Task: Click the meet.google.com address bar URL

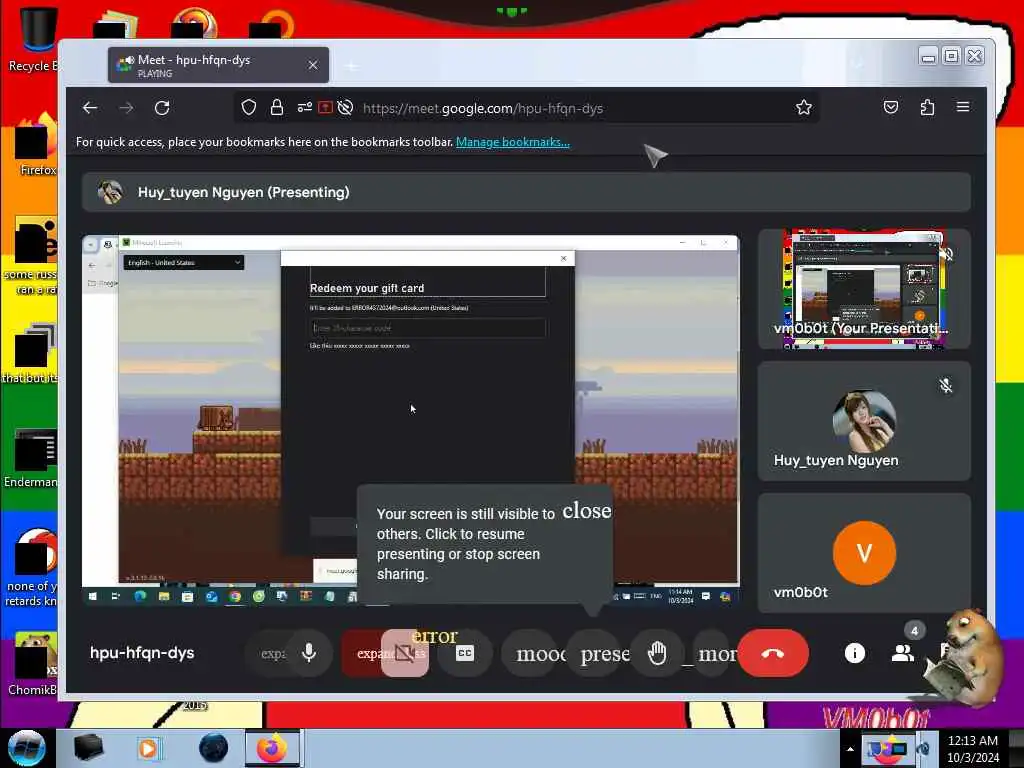Action: 483,108
